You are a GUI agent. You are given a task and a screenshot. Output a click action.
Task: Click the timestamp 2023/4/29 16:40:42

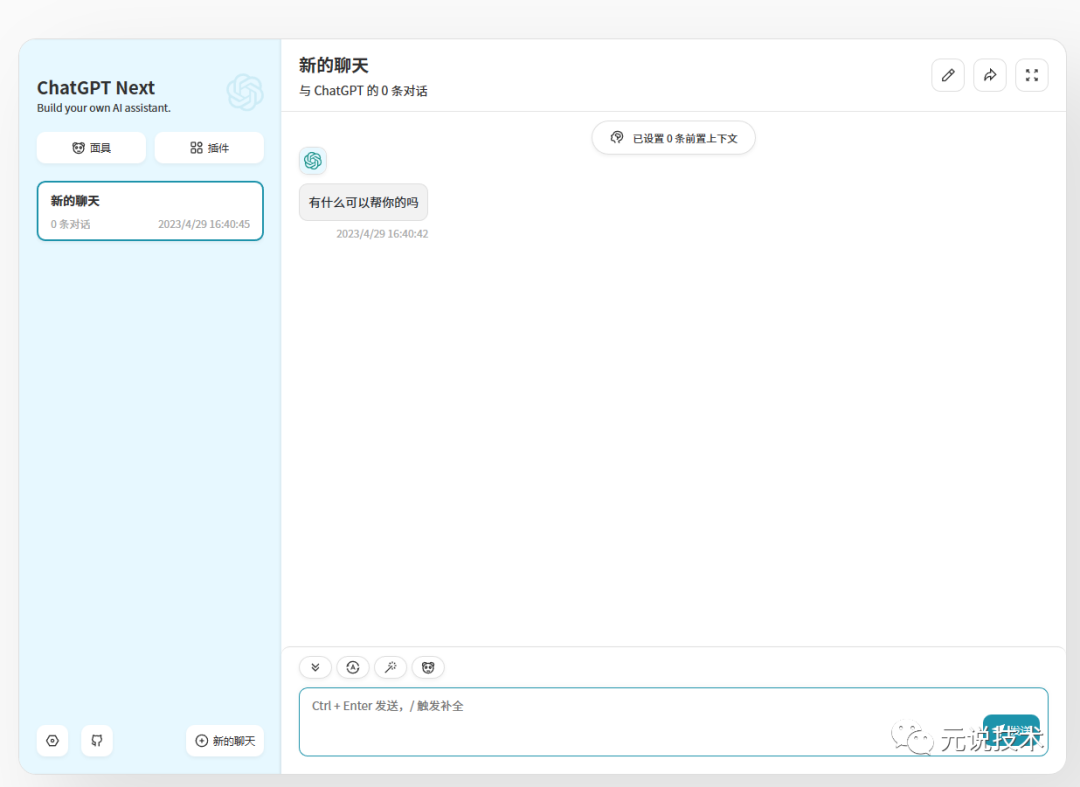(382, 234)
